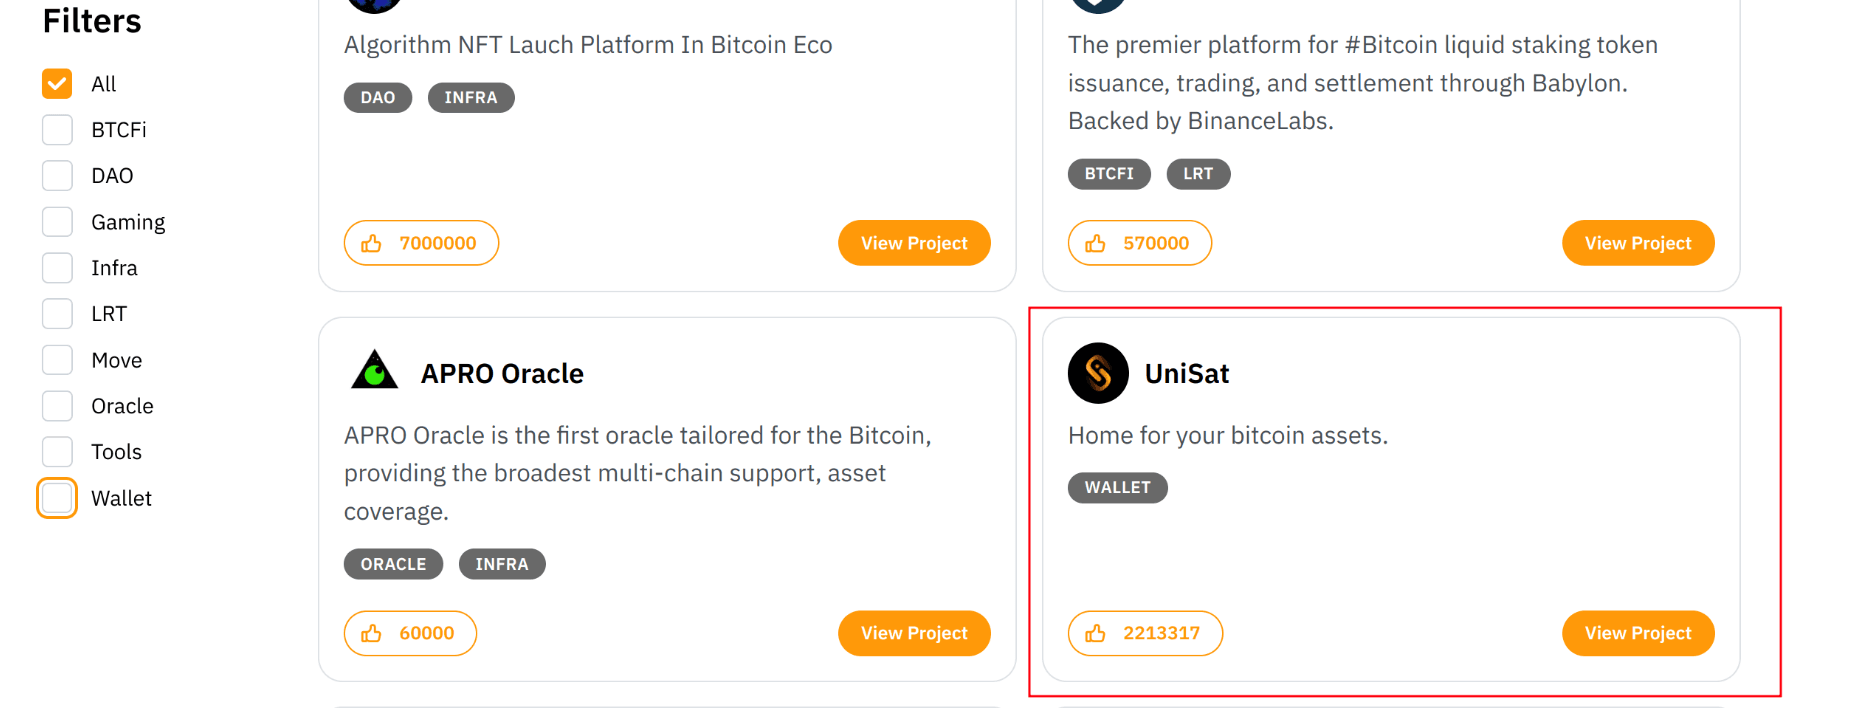This screenshot has width=1875, height=708.
Task: Click the thumbs-up icon showing 7000000 votes
Action: click(x=372, y=243)
